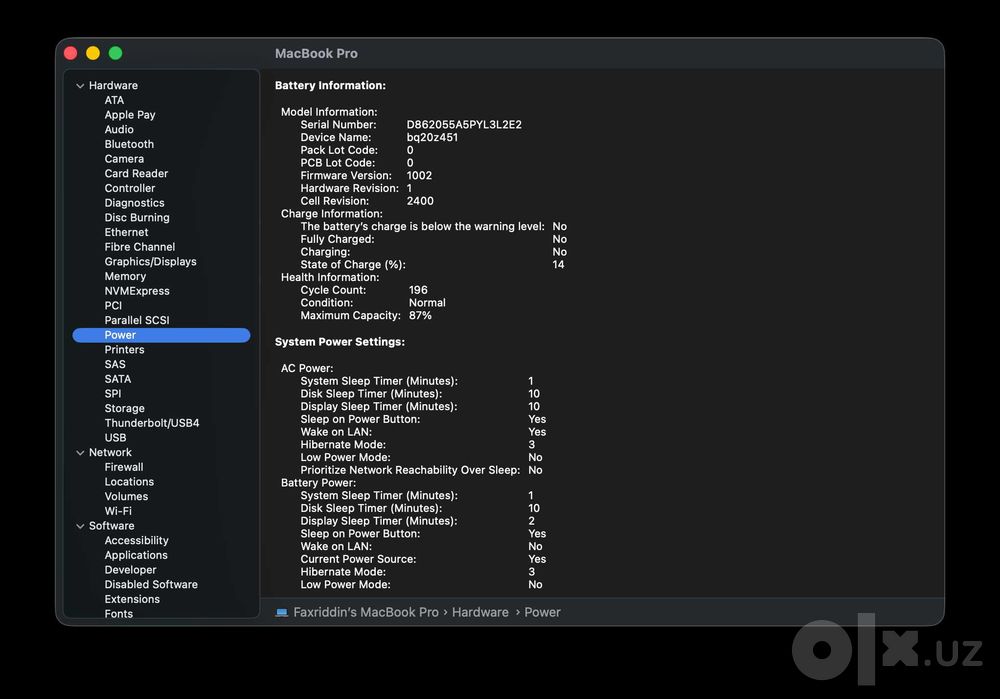Click the Cycle Count value 196
The width and height of the screenshot is (1000, 699).
point(418,290)
